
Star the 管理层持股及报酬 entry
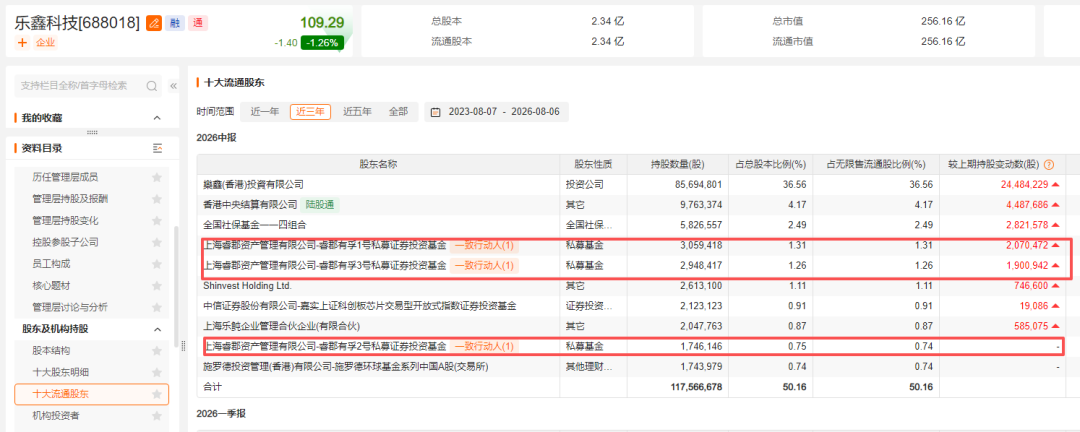(157, 199)
